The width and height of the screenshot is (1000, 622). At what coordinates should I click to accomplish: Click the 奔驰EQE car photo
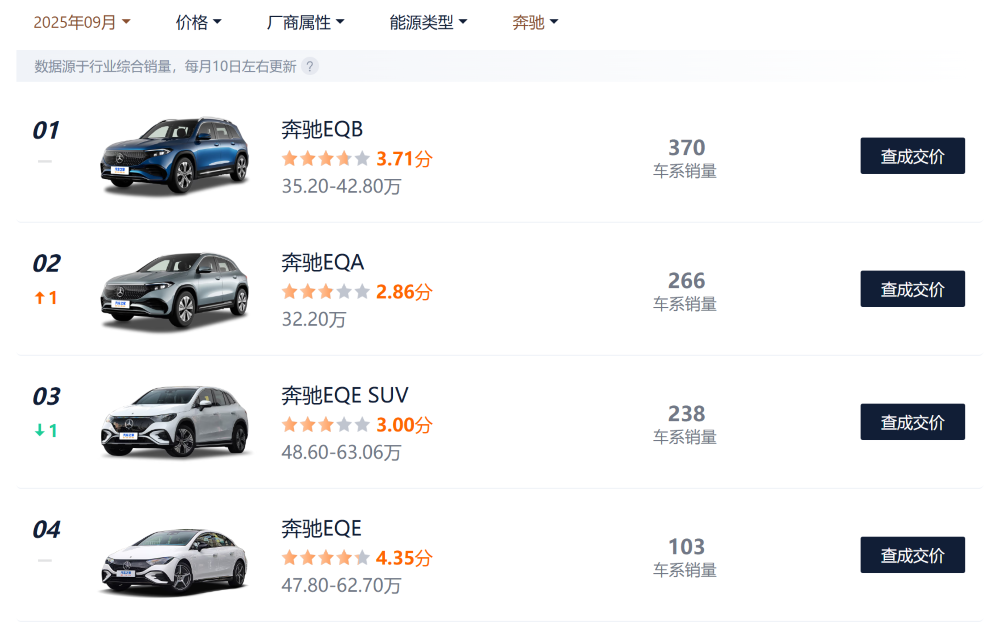click(174, 556)
